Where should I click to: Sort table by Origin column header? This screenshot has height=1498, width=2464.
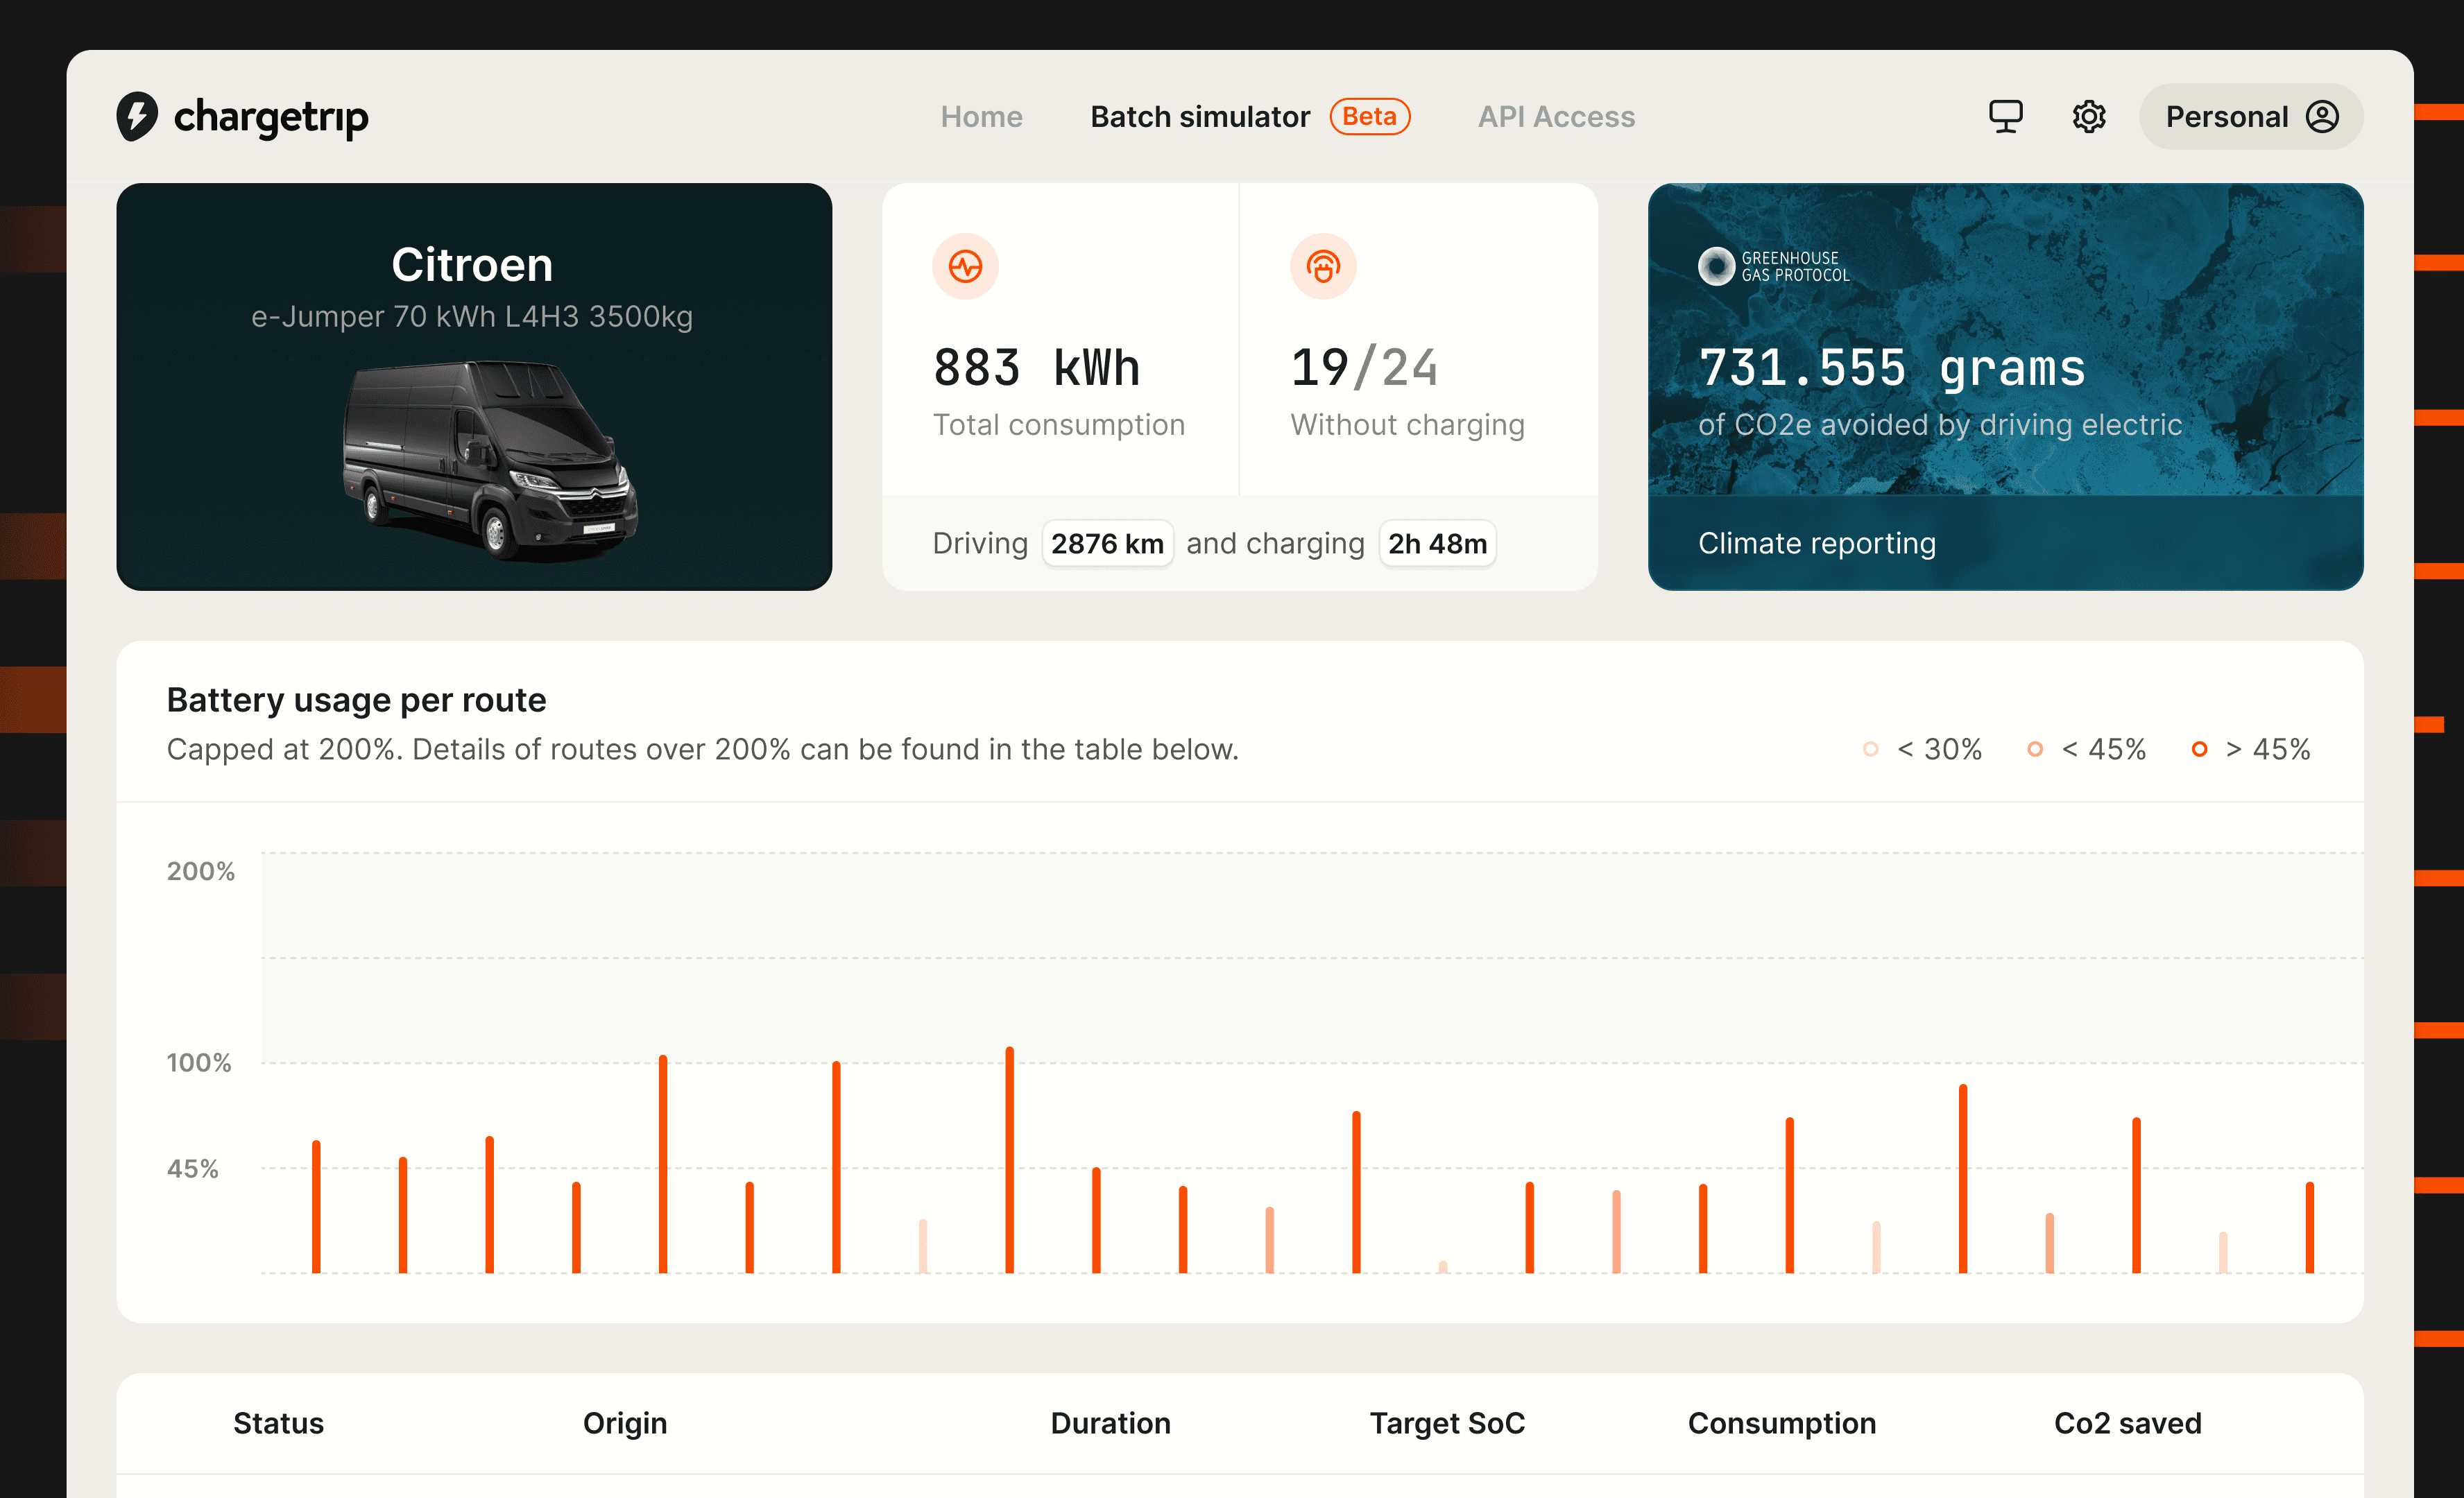coord(625,1423)
